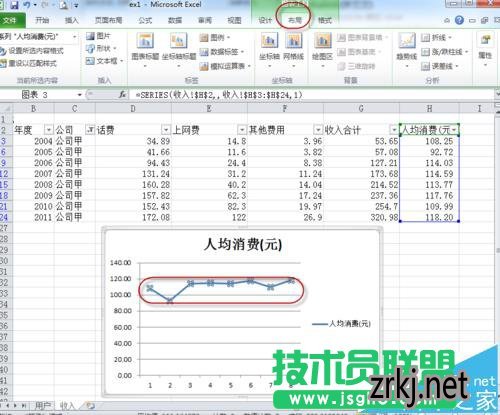Open the 坐标轴标题 axis titles tool
Image resolution: width=500 pixels, height=415 pixels.
pos(179,49)
